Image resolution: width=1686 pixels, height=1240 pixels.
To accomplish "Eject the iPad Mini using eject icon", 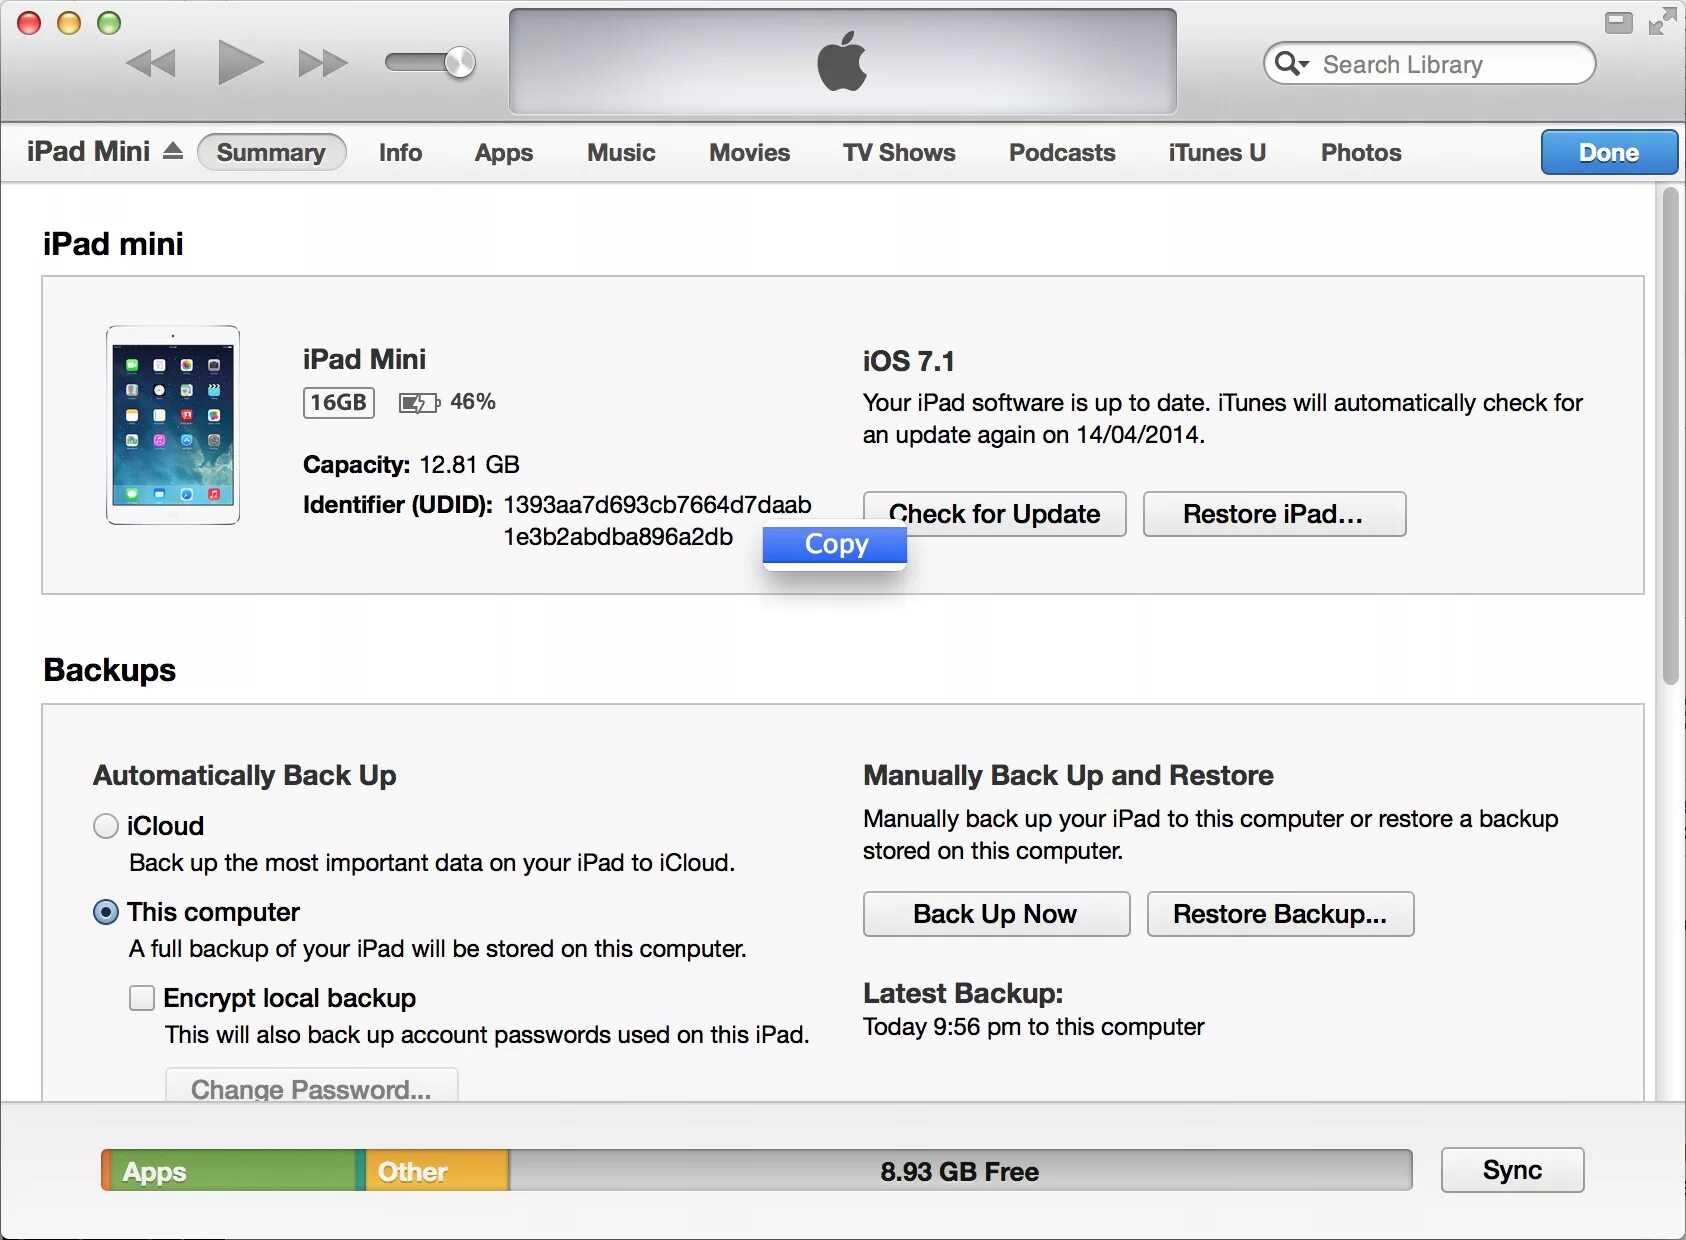I will (x=173, y=151).
